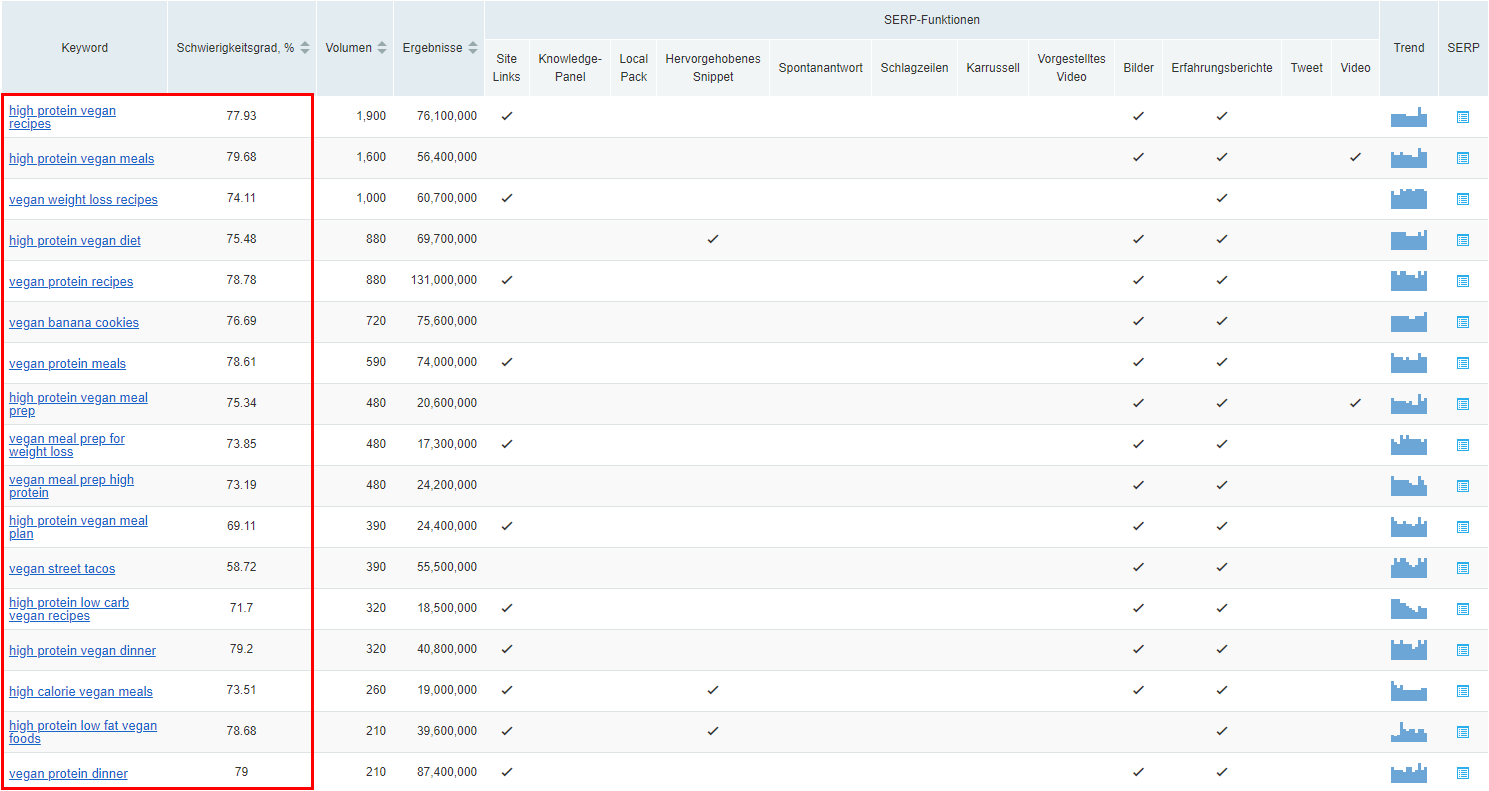Click the SERP icon for "high calorie vegan meals"
Screen dimensions: 1489x791
tap(1463, 690)
